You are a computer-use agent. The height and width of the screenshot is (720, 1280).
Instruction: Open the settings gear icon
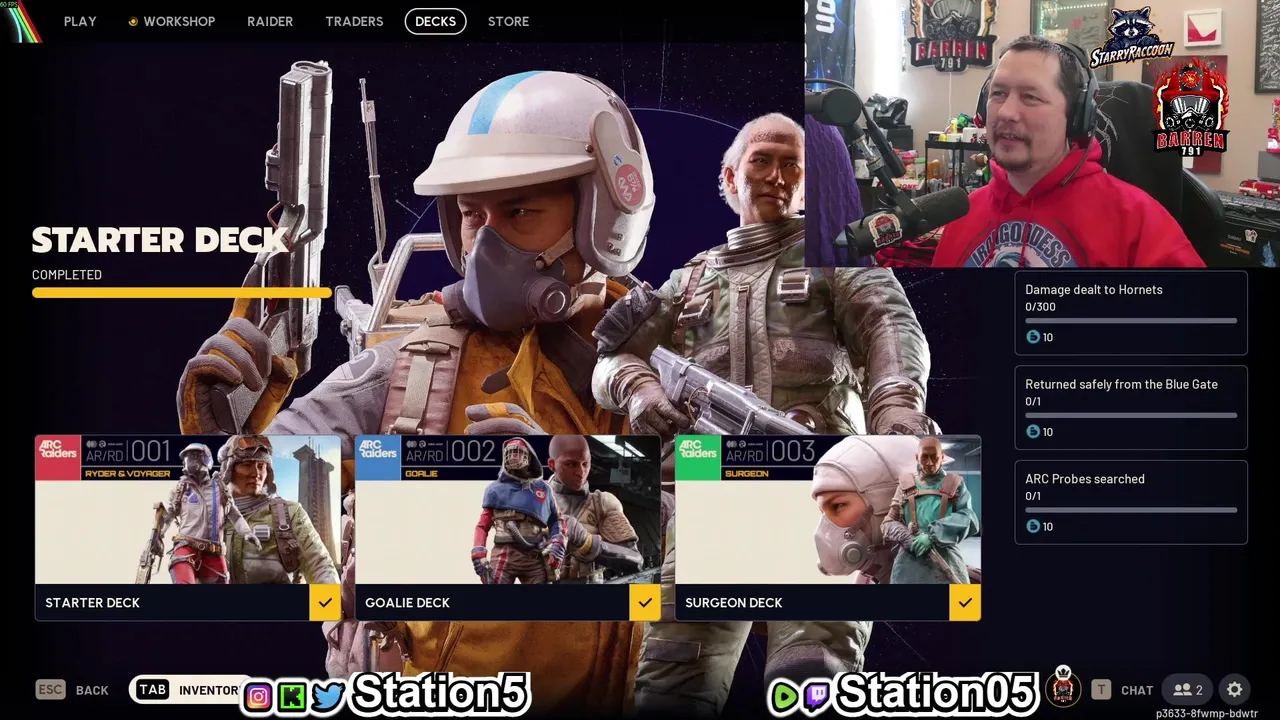click(1235, 690)
